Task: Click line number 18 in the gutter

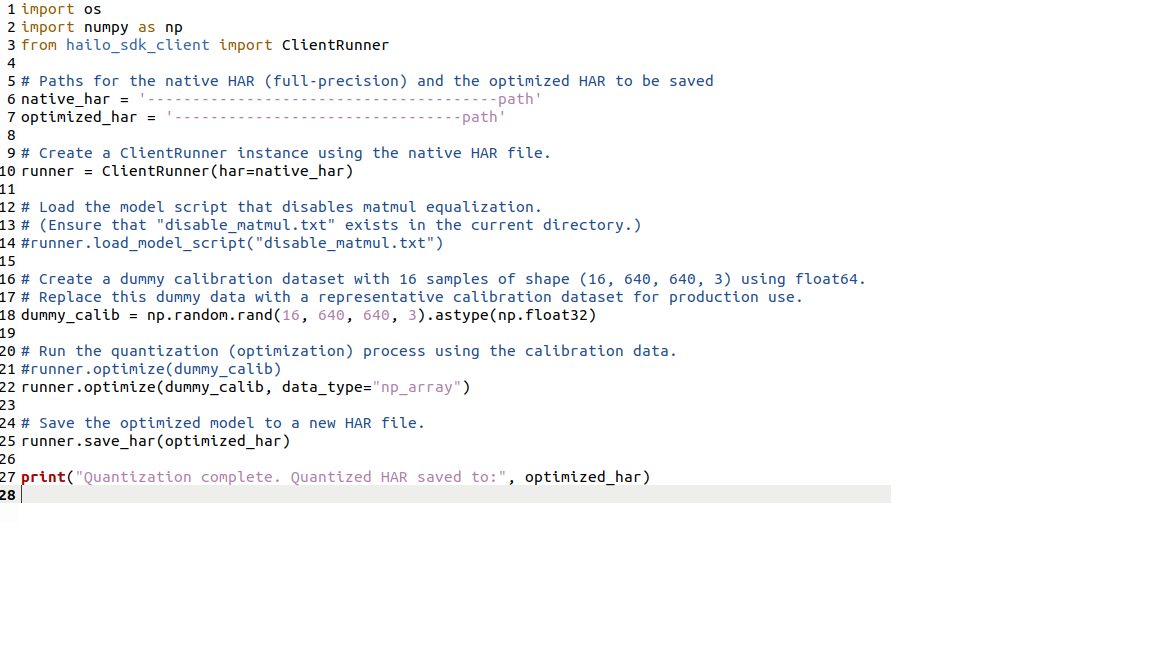Action: (8, 315)
